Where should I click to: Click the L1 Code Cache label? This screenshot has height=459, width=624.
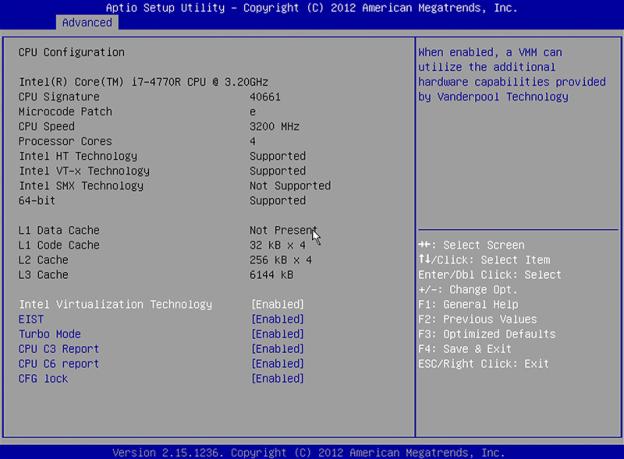click(59, 245)
